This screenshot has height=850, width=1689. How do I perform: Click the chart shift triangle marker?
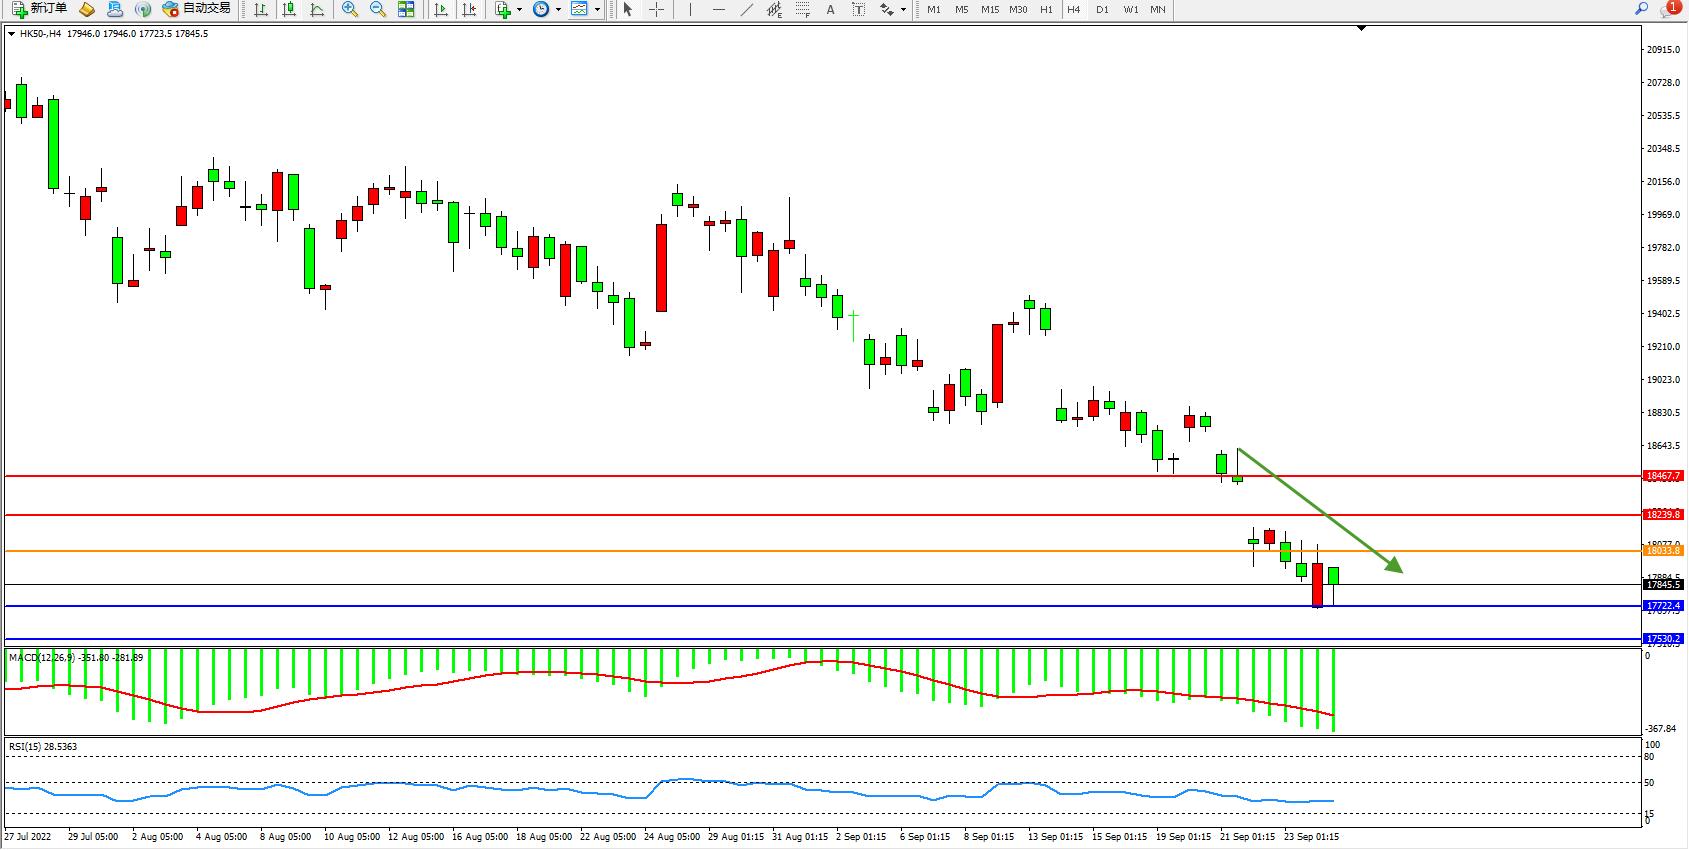pyautogui.click(x=1361, y=28)
